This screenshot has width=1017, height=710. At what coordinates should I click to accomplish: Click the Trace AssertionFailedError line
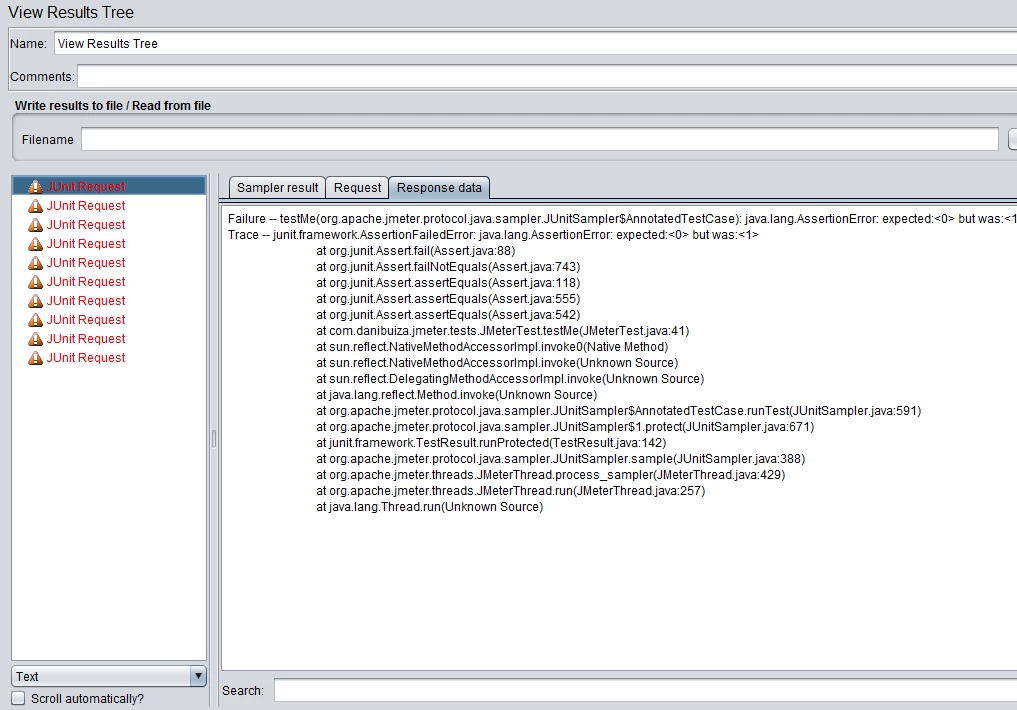pos(493,234)
